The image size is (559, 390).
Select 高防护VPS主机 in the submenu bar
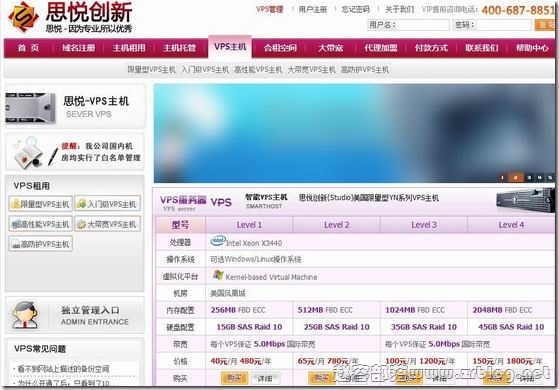[x=365, y=70]
